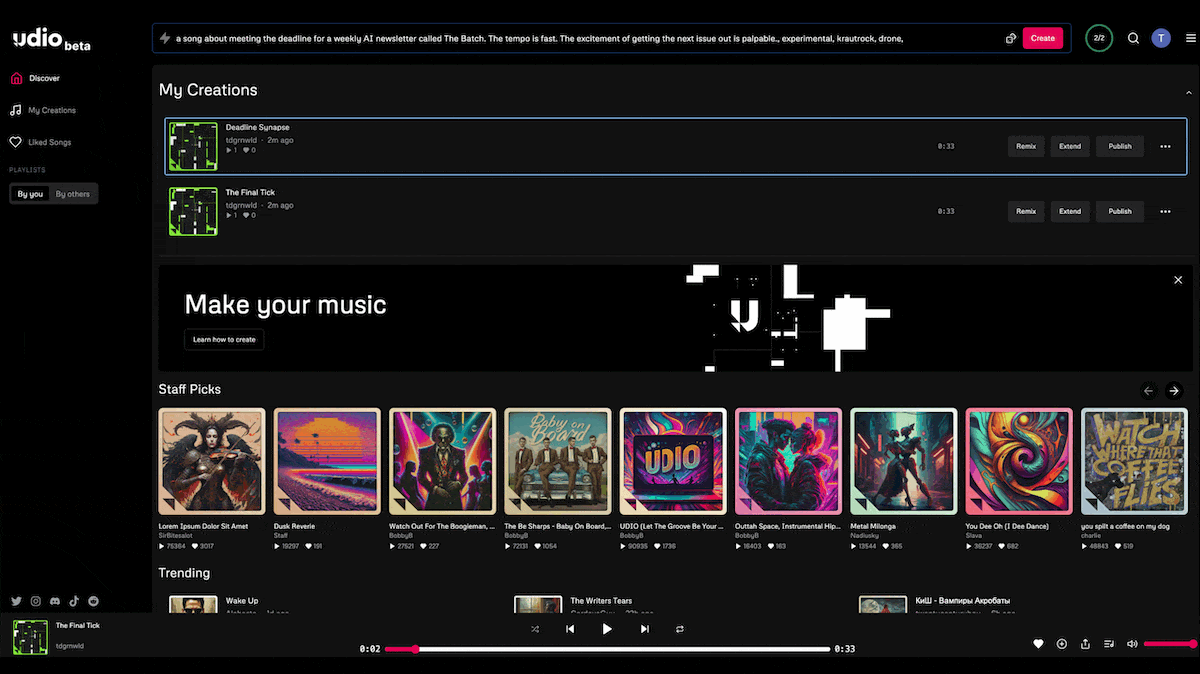Open the TikTok social link icon
The height and width of the screenshot is (674, 1200).
tap(74, 601)
